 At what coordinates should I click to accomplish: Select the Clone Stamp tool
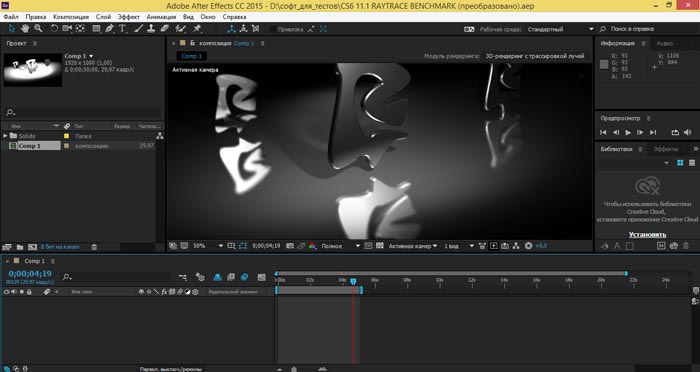point(151,29)
